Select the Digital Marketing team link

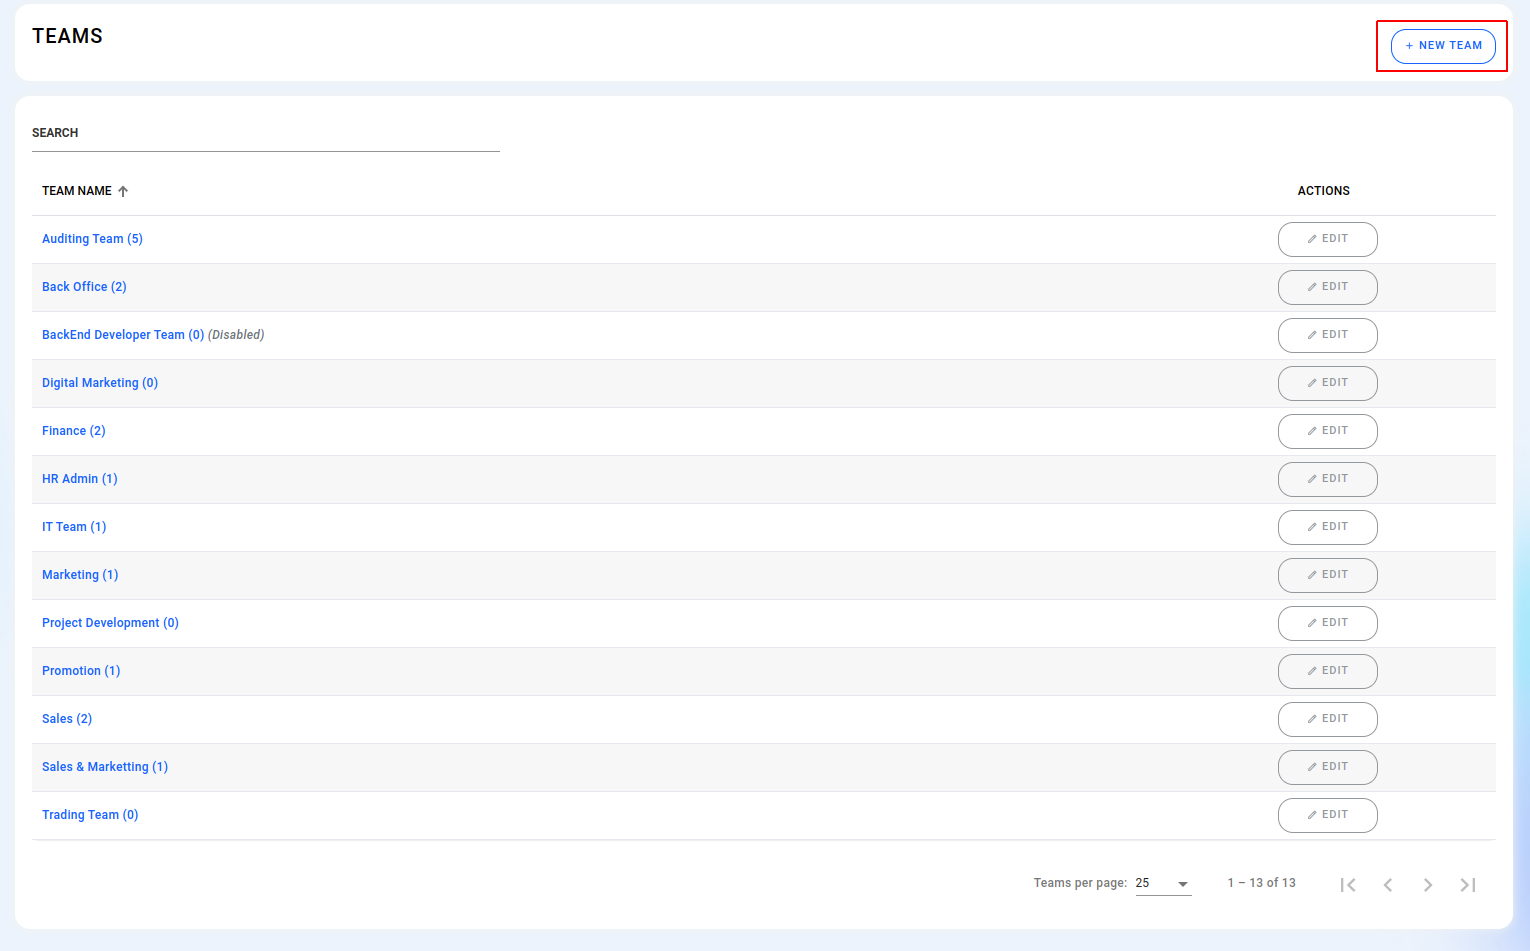point(99,383)
